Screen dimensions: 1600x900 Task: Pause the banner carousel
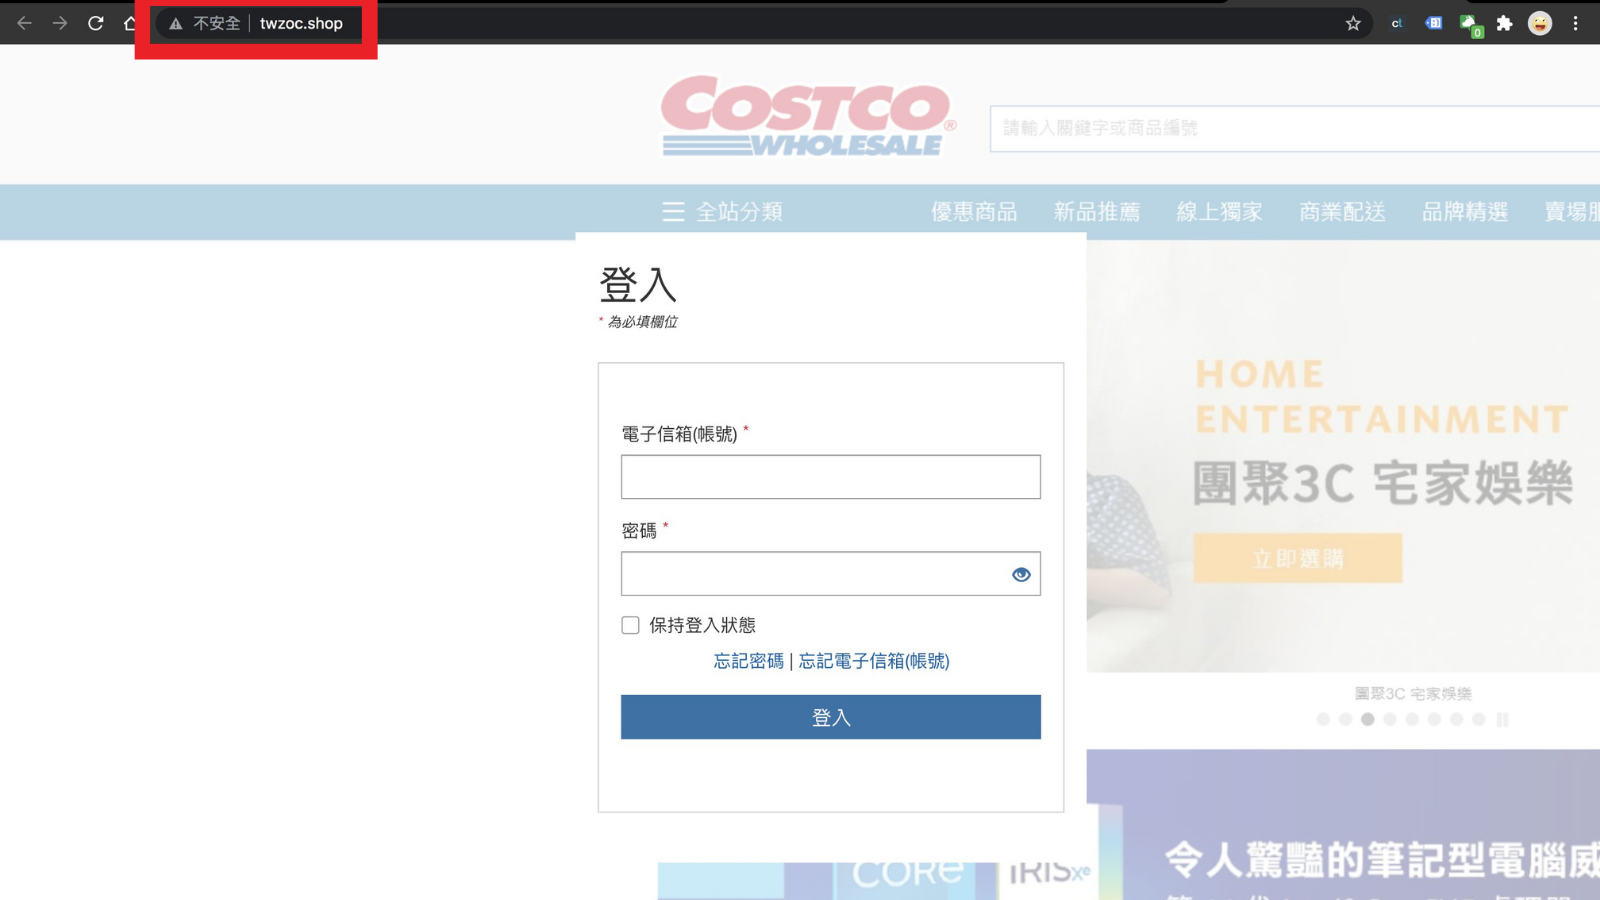click(x=1502, y=719)
